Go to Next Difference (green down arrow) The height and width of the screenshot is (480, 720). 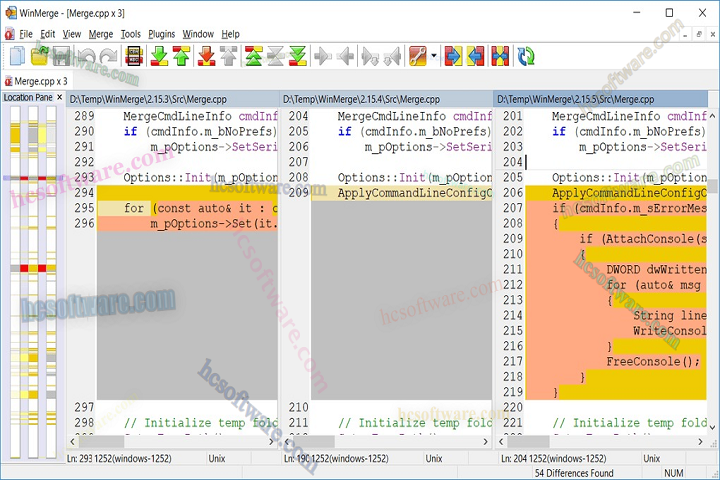(x=159, y=56)
